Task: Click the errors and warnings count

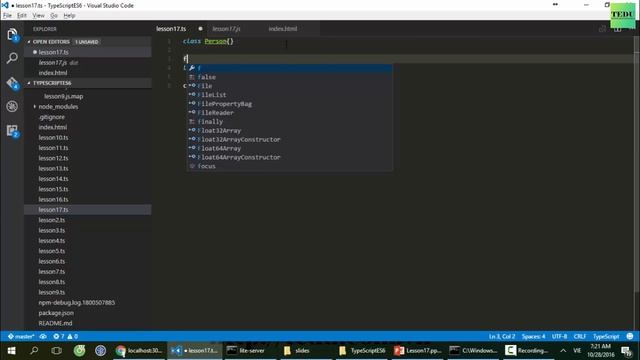Action: 65,337
